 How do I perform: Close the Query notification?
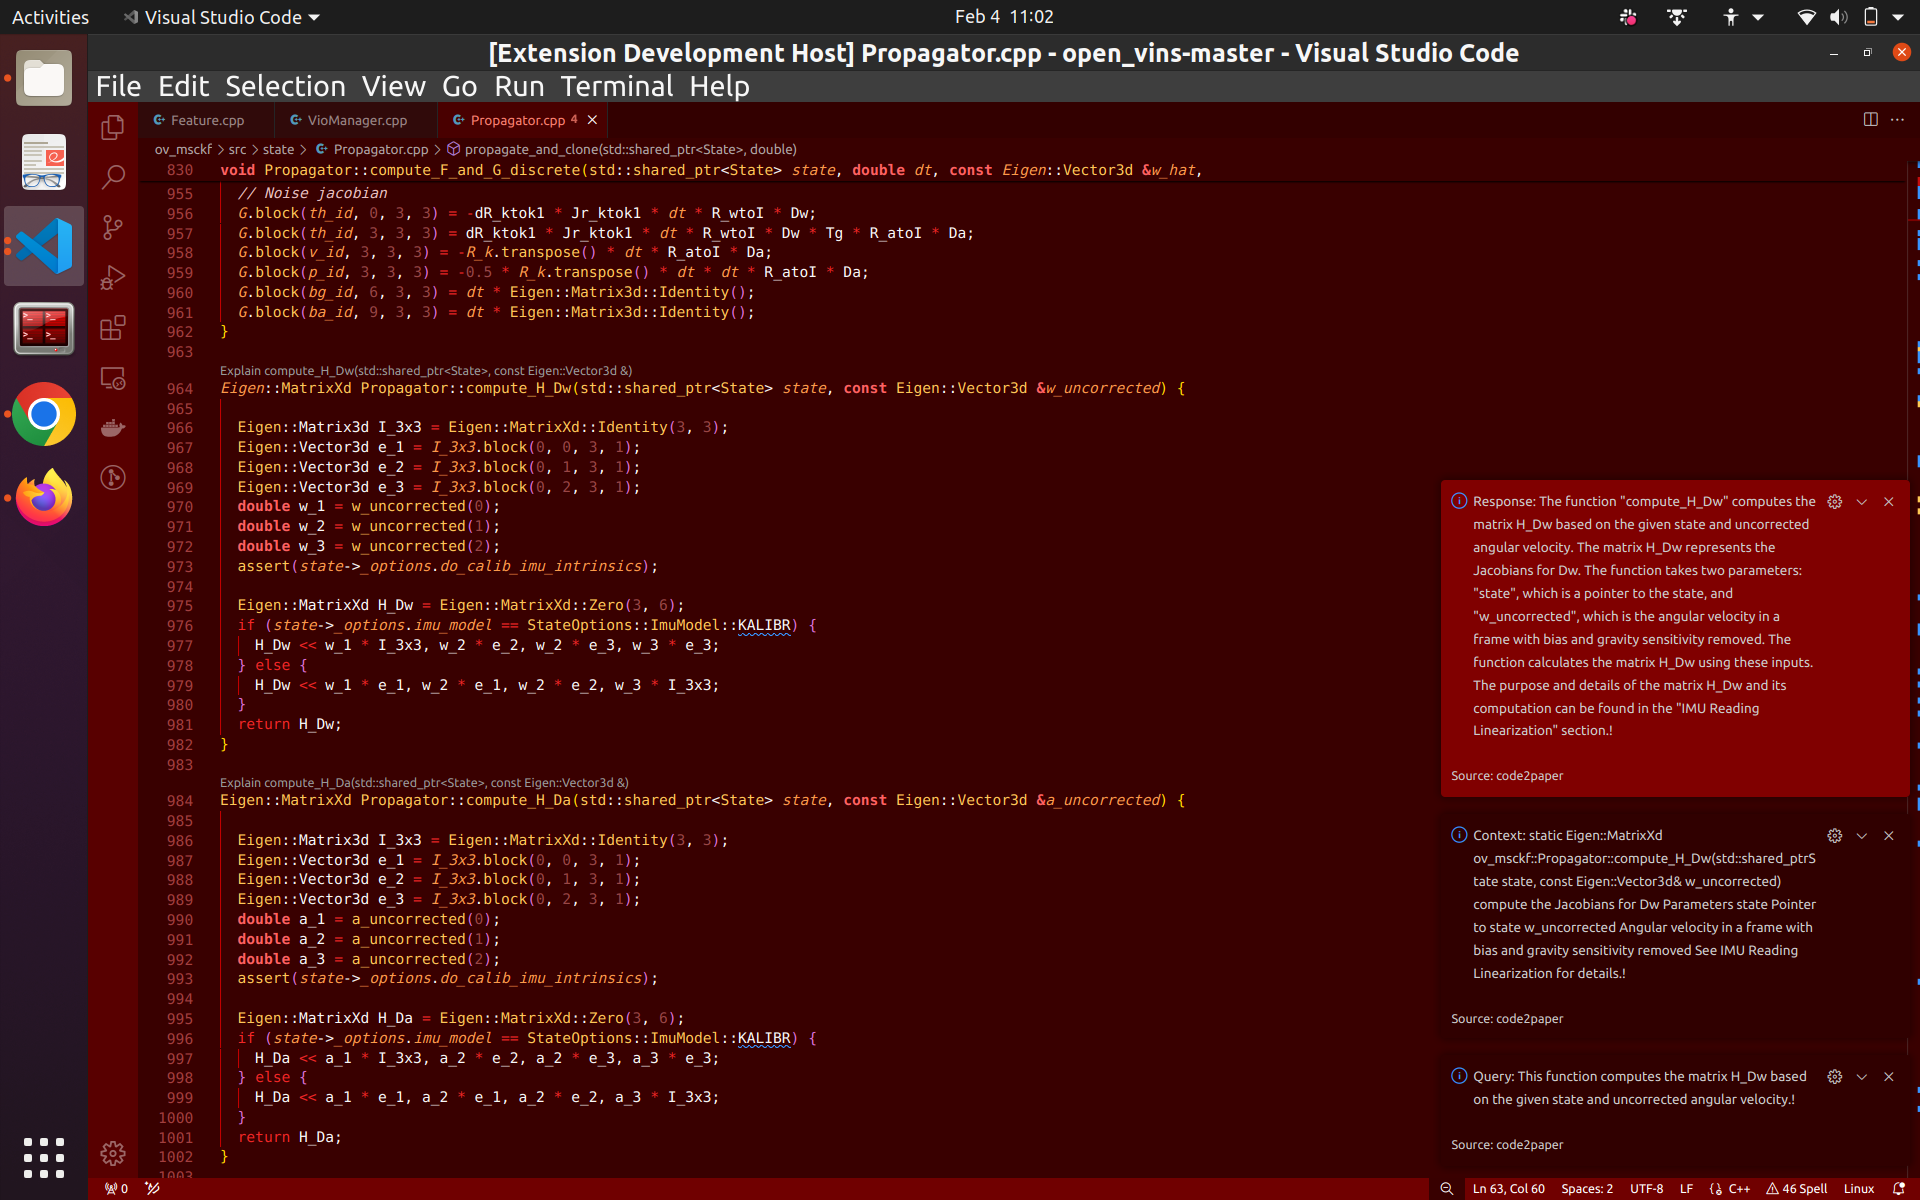coord(1888,1077)
